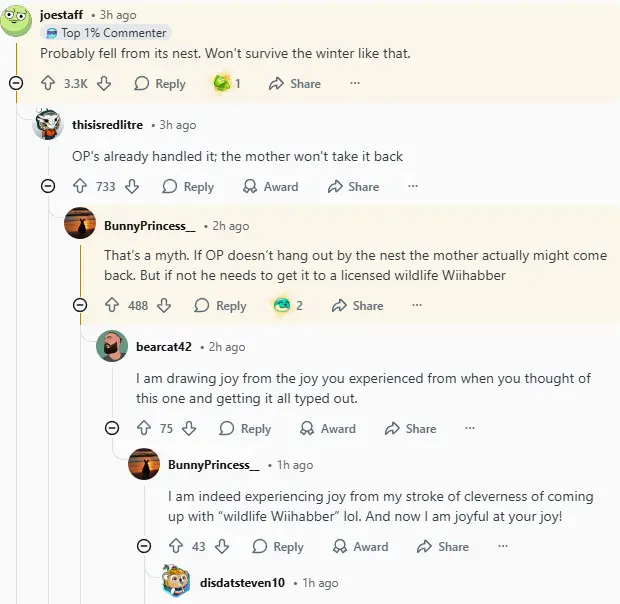Upvote thisisredlitre's comment
The height and width of the screenshot is (604, 620).
[80, 186]
